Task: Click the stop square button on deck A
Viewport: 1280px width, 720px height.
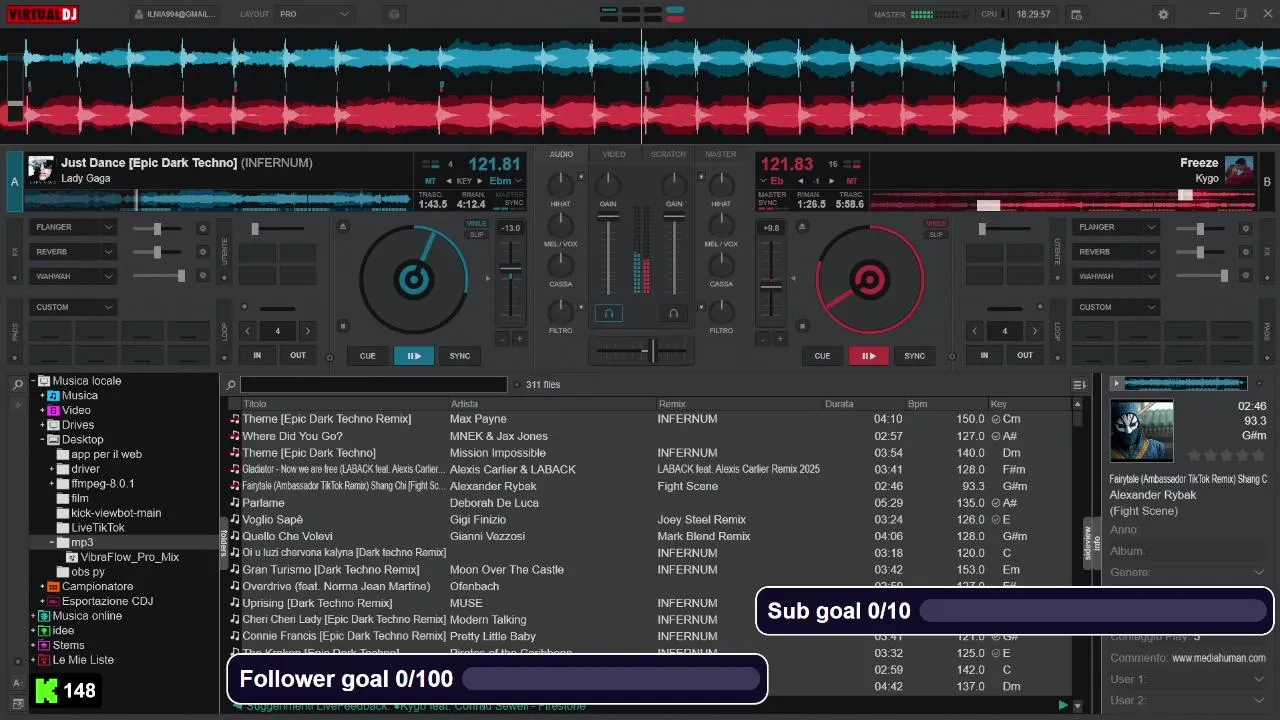Action: (343, 325)
